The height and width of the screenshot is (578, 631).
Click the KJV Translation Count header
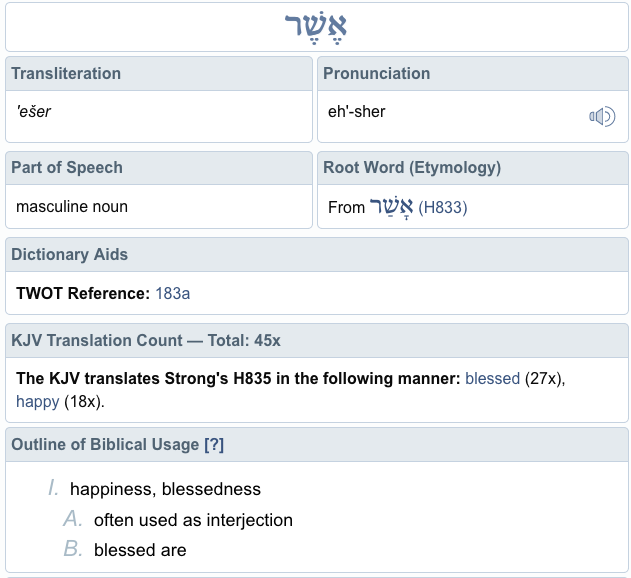[146, 341]
